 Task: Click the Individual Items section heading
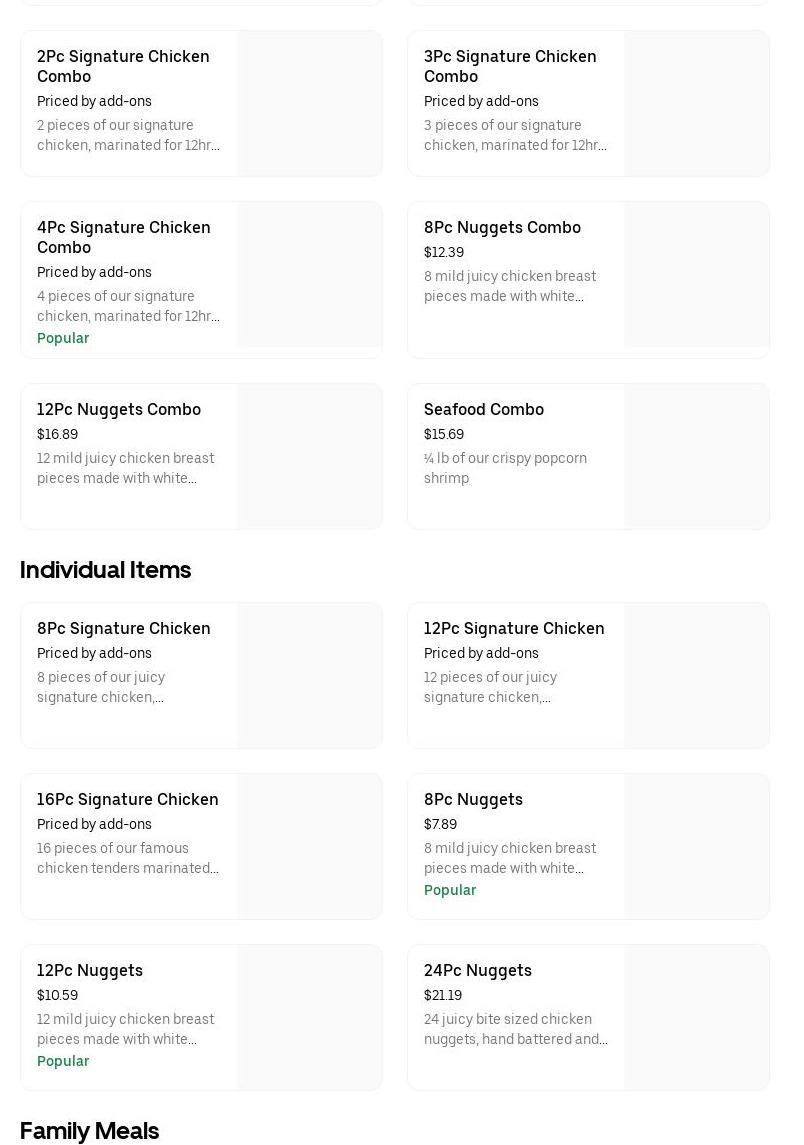105,570
